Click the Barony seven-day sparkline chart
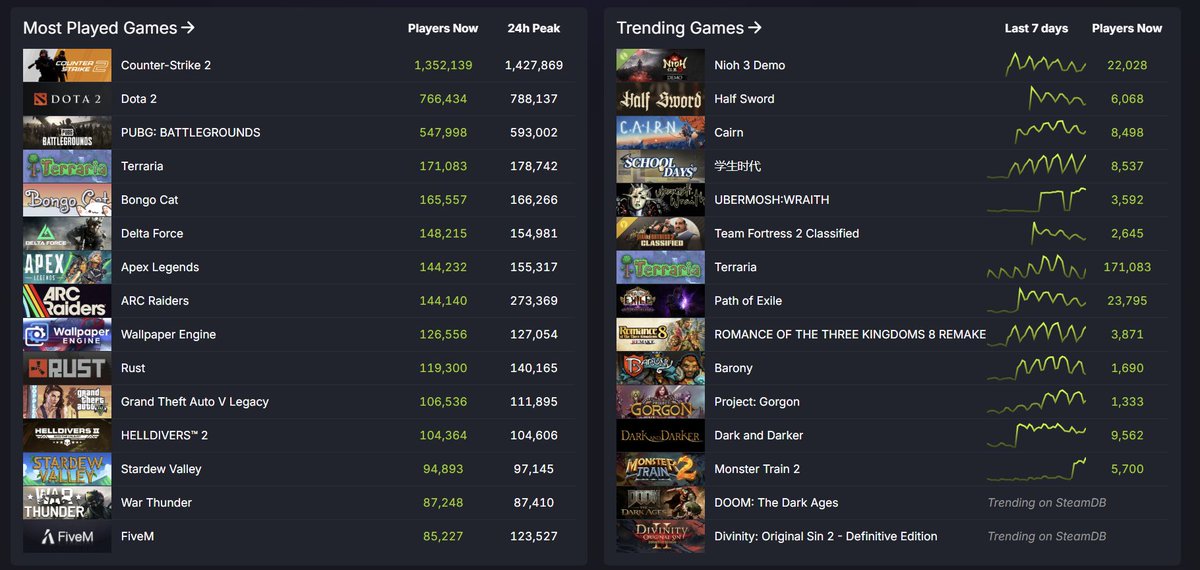 point(1036,368)
